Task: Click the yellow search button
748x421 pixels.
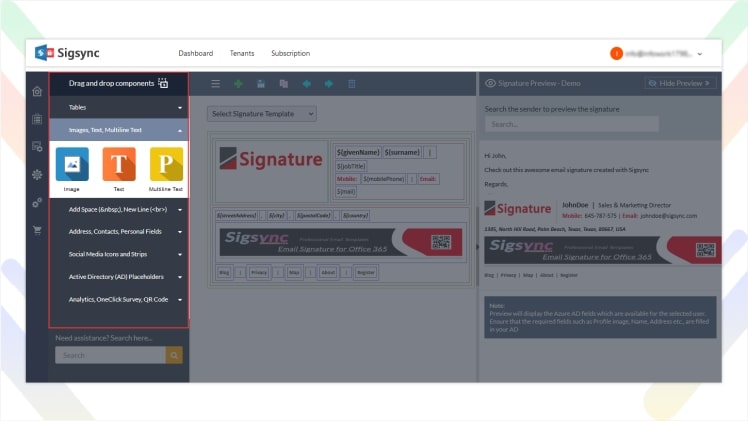Action: (174, 355)
